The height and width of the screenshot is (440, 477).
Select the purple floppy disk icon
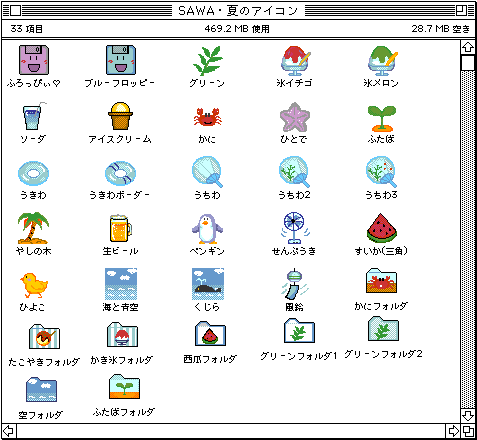tap(34, 60)
